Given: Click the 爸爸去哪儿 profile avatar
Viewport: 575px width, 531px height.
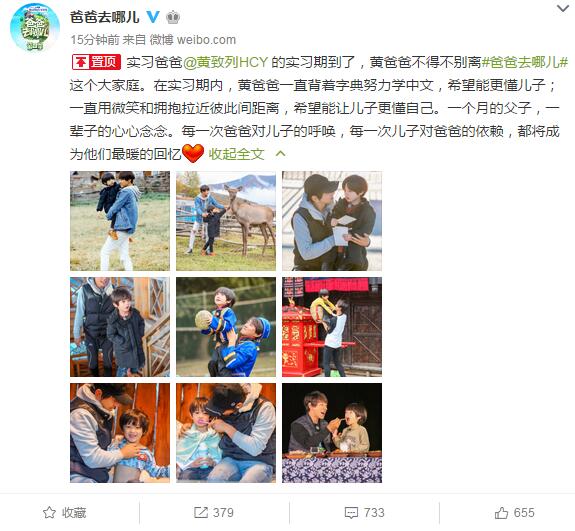Looking at the screenshot, I should [x=35, y=27].
